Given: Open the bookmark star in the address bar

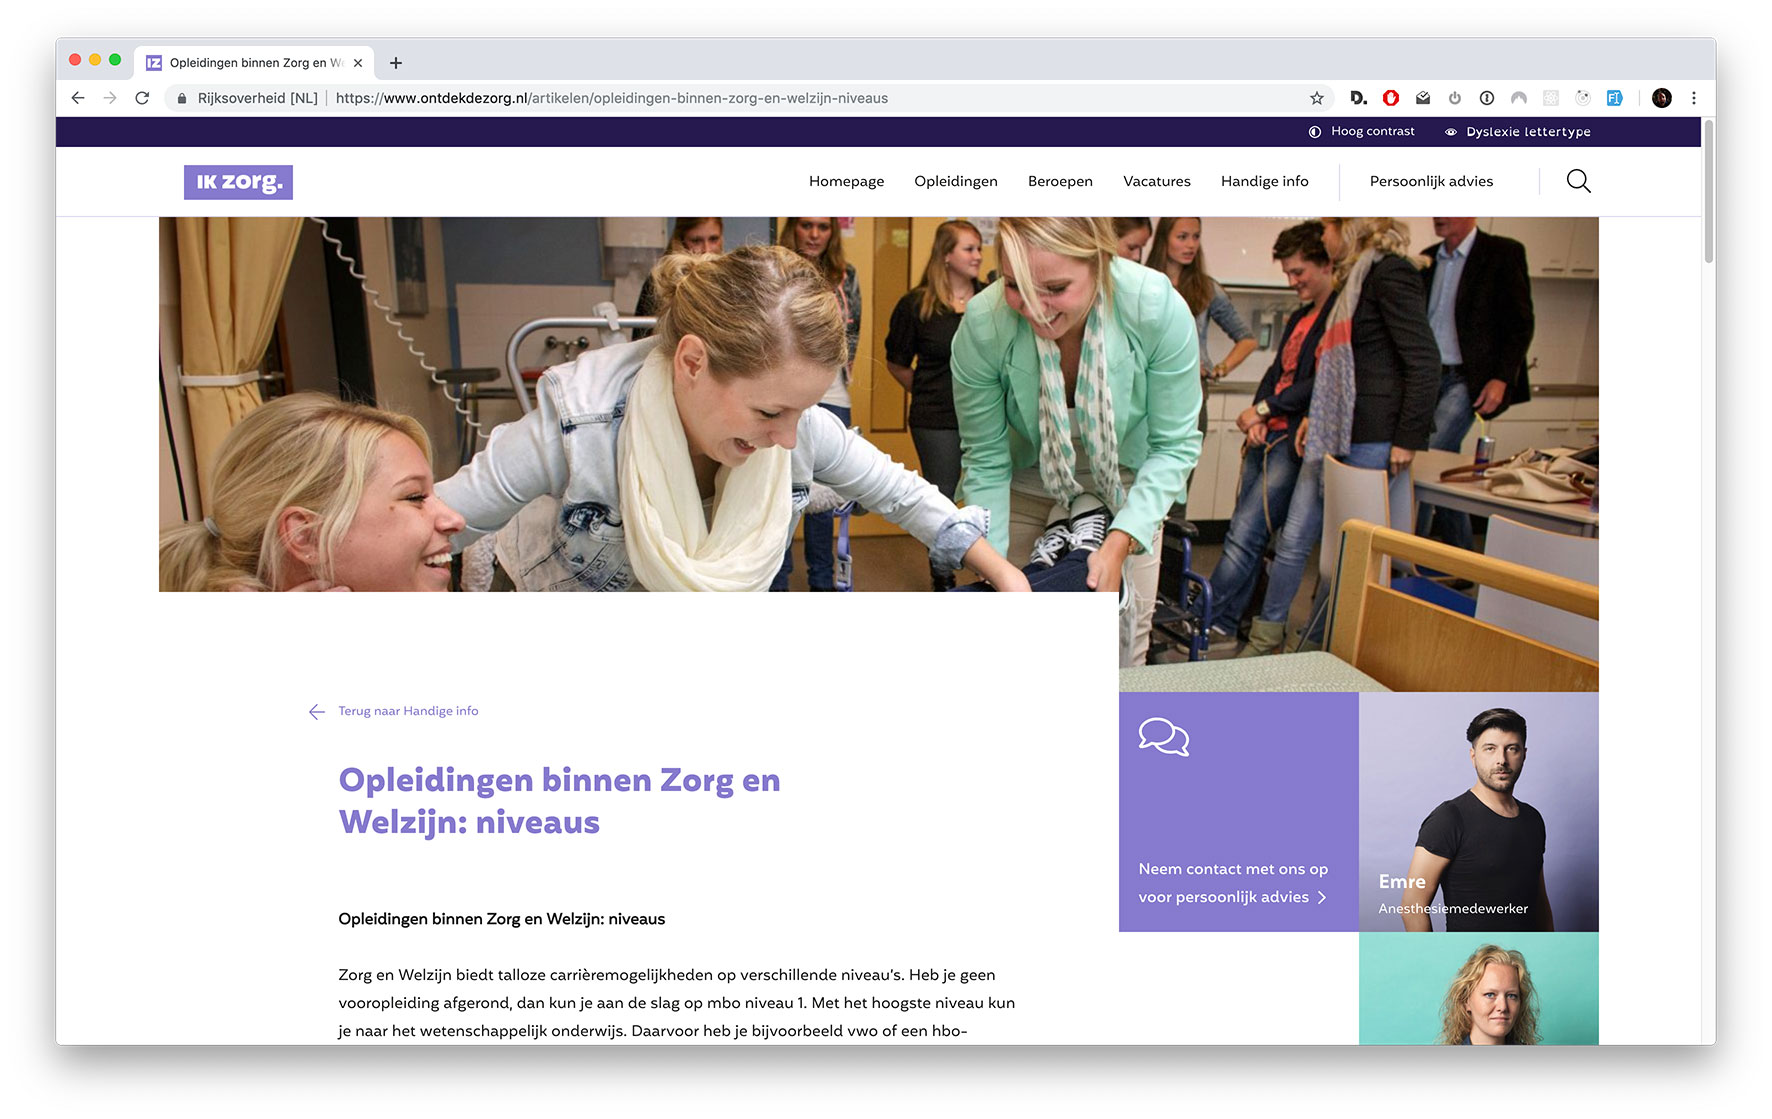Looking at the screenshot, I should click(1318, 98).
